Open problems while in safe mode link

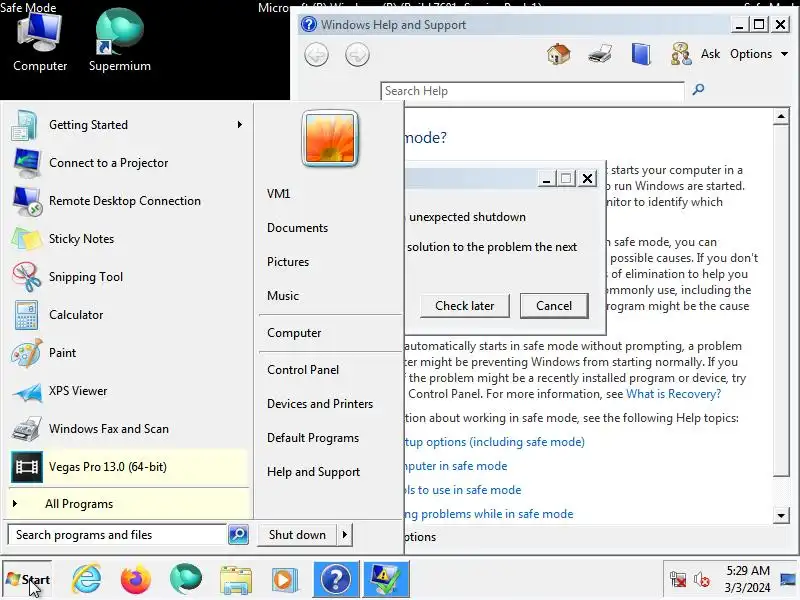pos(489,514)
